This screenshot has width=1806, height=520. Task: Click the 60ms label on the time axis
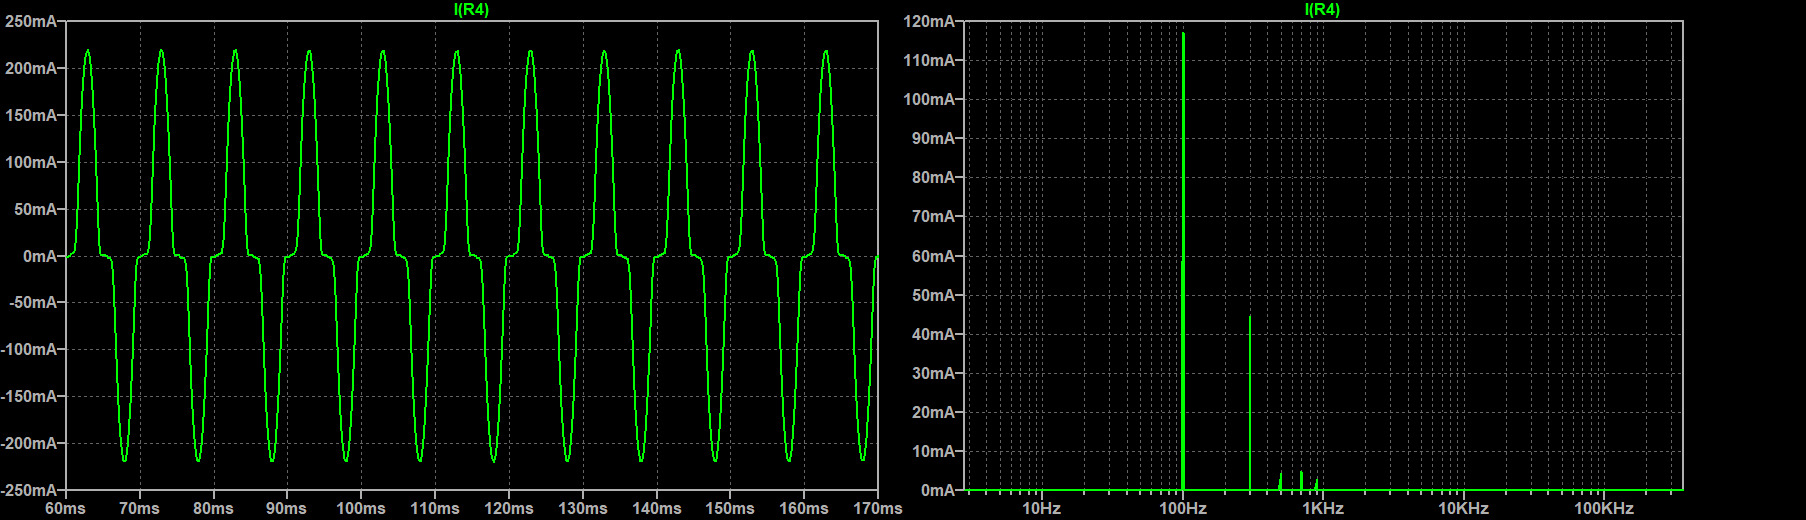(x=66, y=508)
